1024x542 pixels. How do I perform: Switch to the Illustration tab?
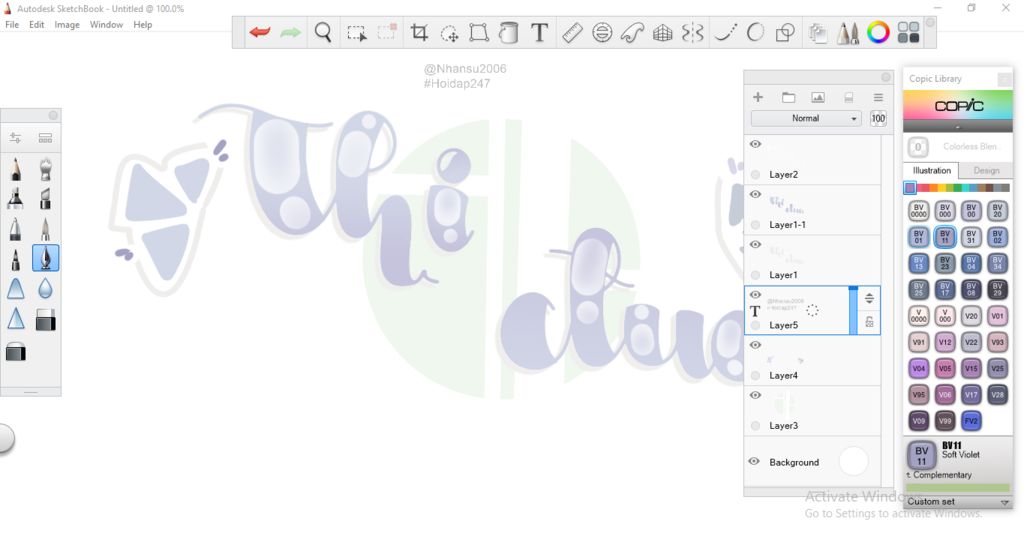coord(931,170)
